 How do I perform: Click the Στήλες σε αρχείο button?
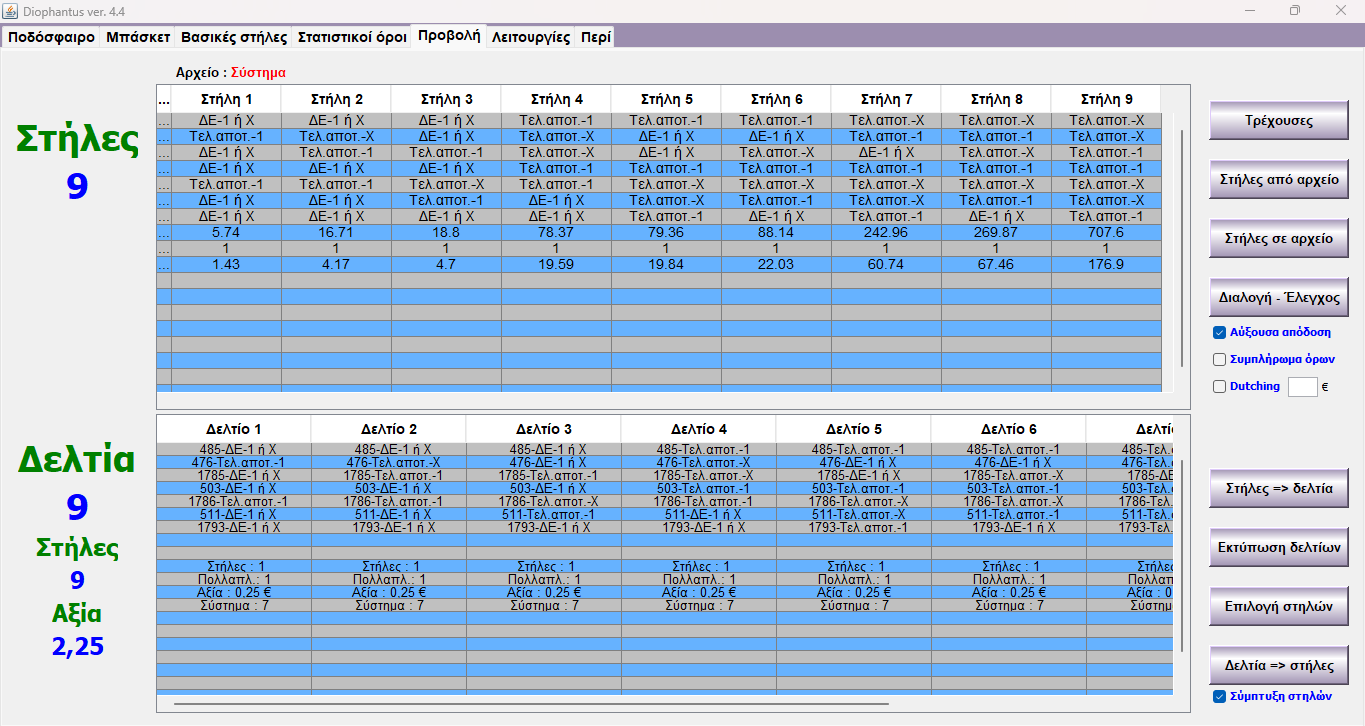(x=1279, y=239)
